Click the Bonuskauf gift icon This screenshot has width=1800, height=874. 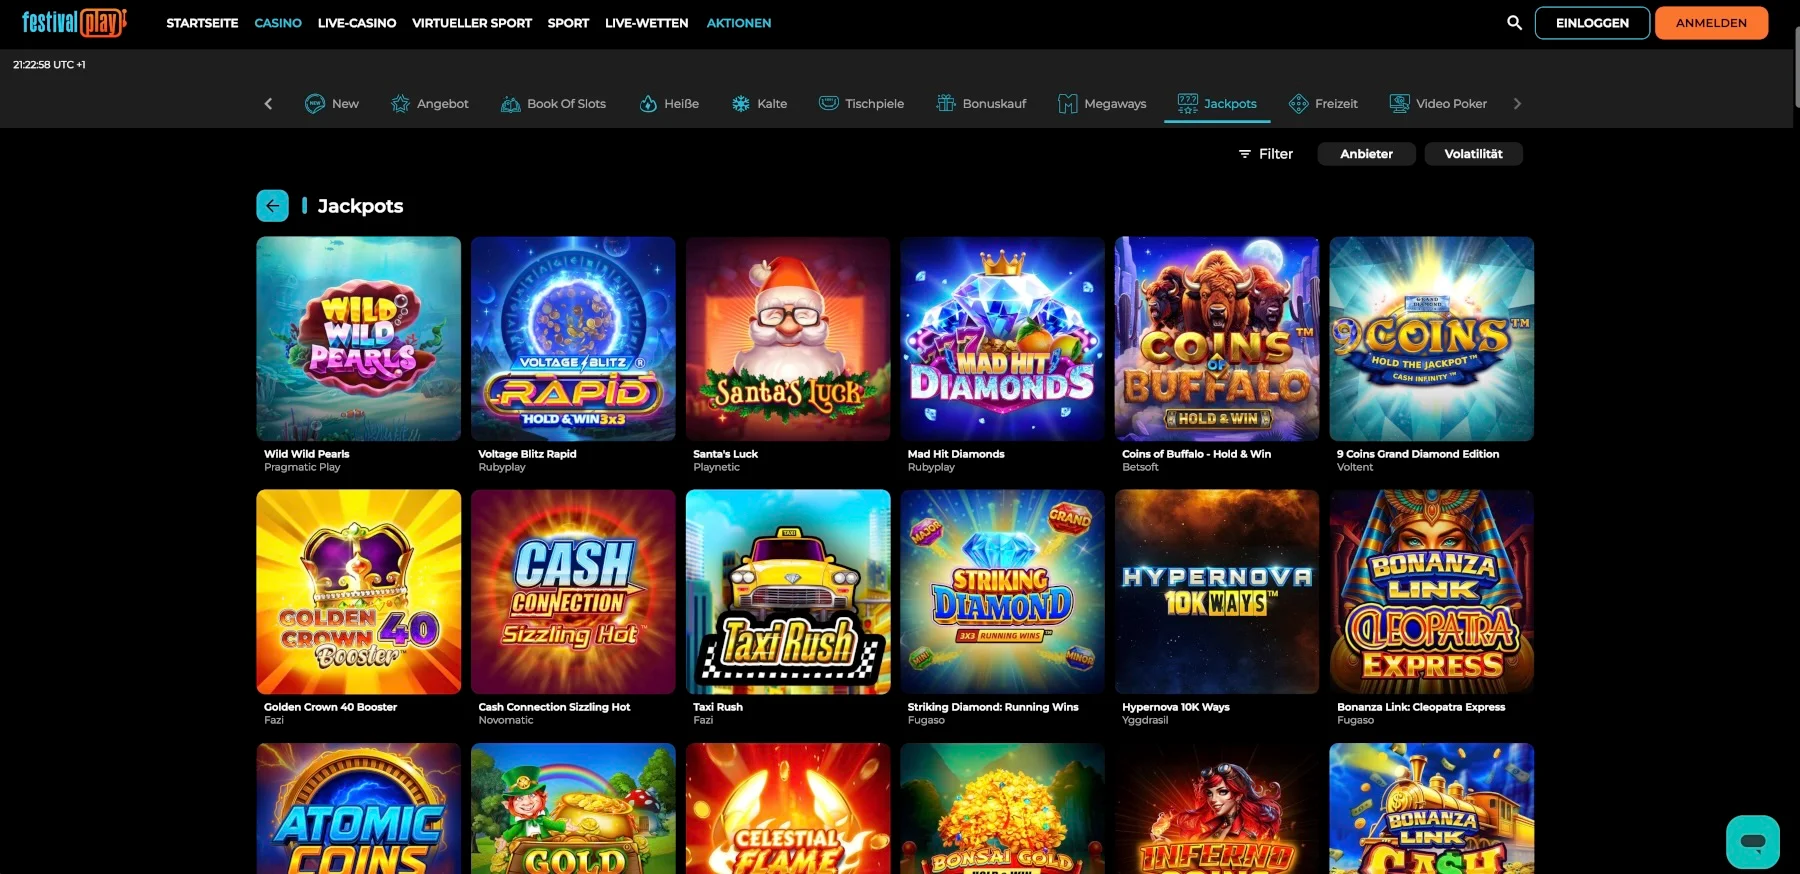coord(945,103)
